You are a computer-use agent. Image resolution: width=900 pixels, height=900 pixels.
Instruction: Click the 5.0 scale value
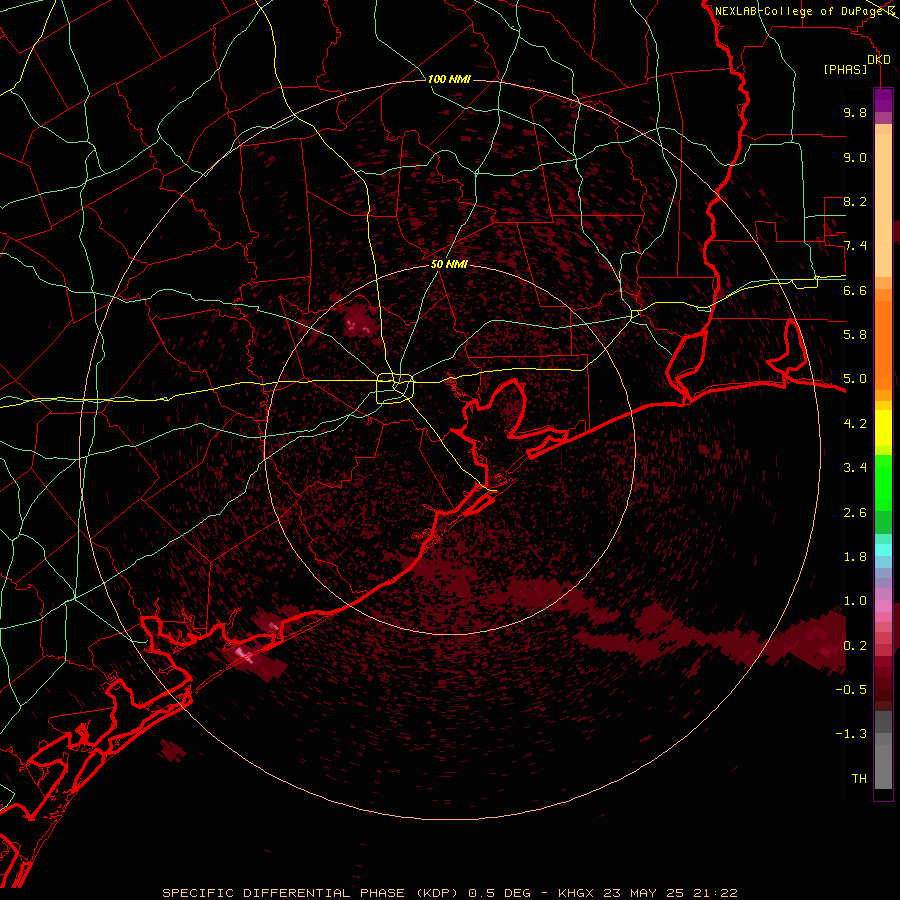click(855, 379)
